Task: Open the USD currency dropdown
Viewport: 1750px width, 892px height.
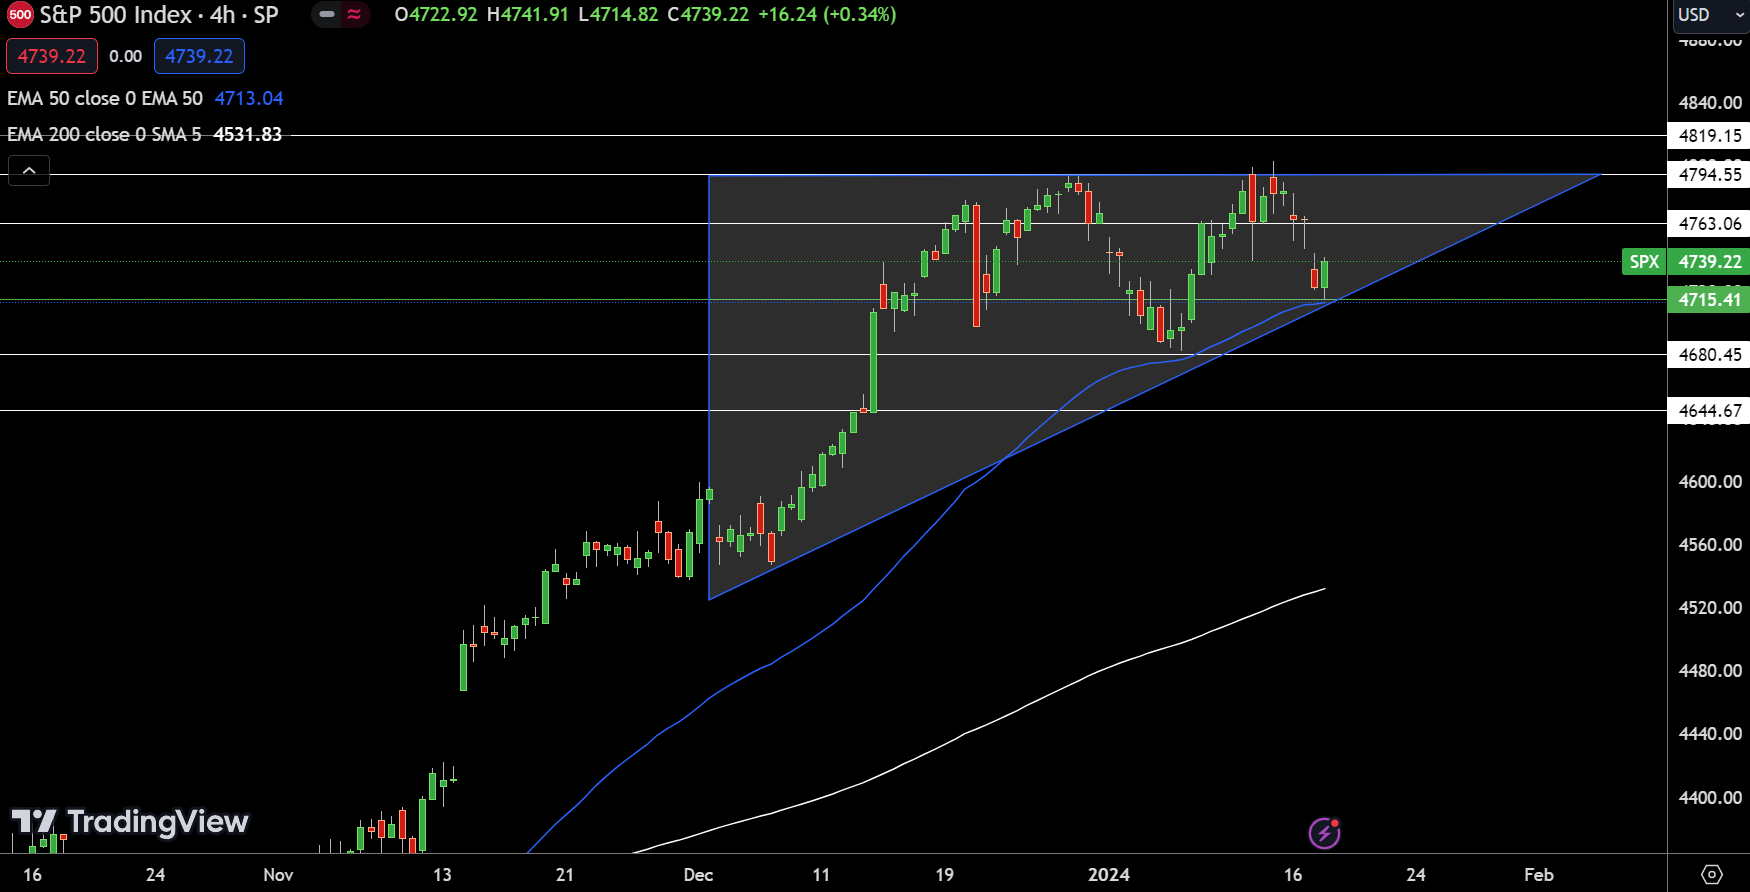Action: 1709,15
